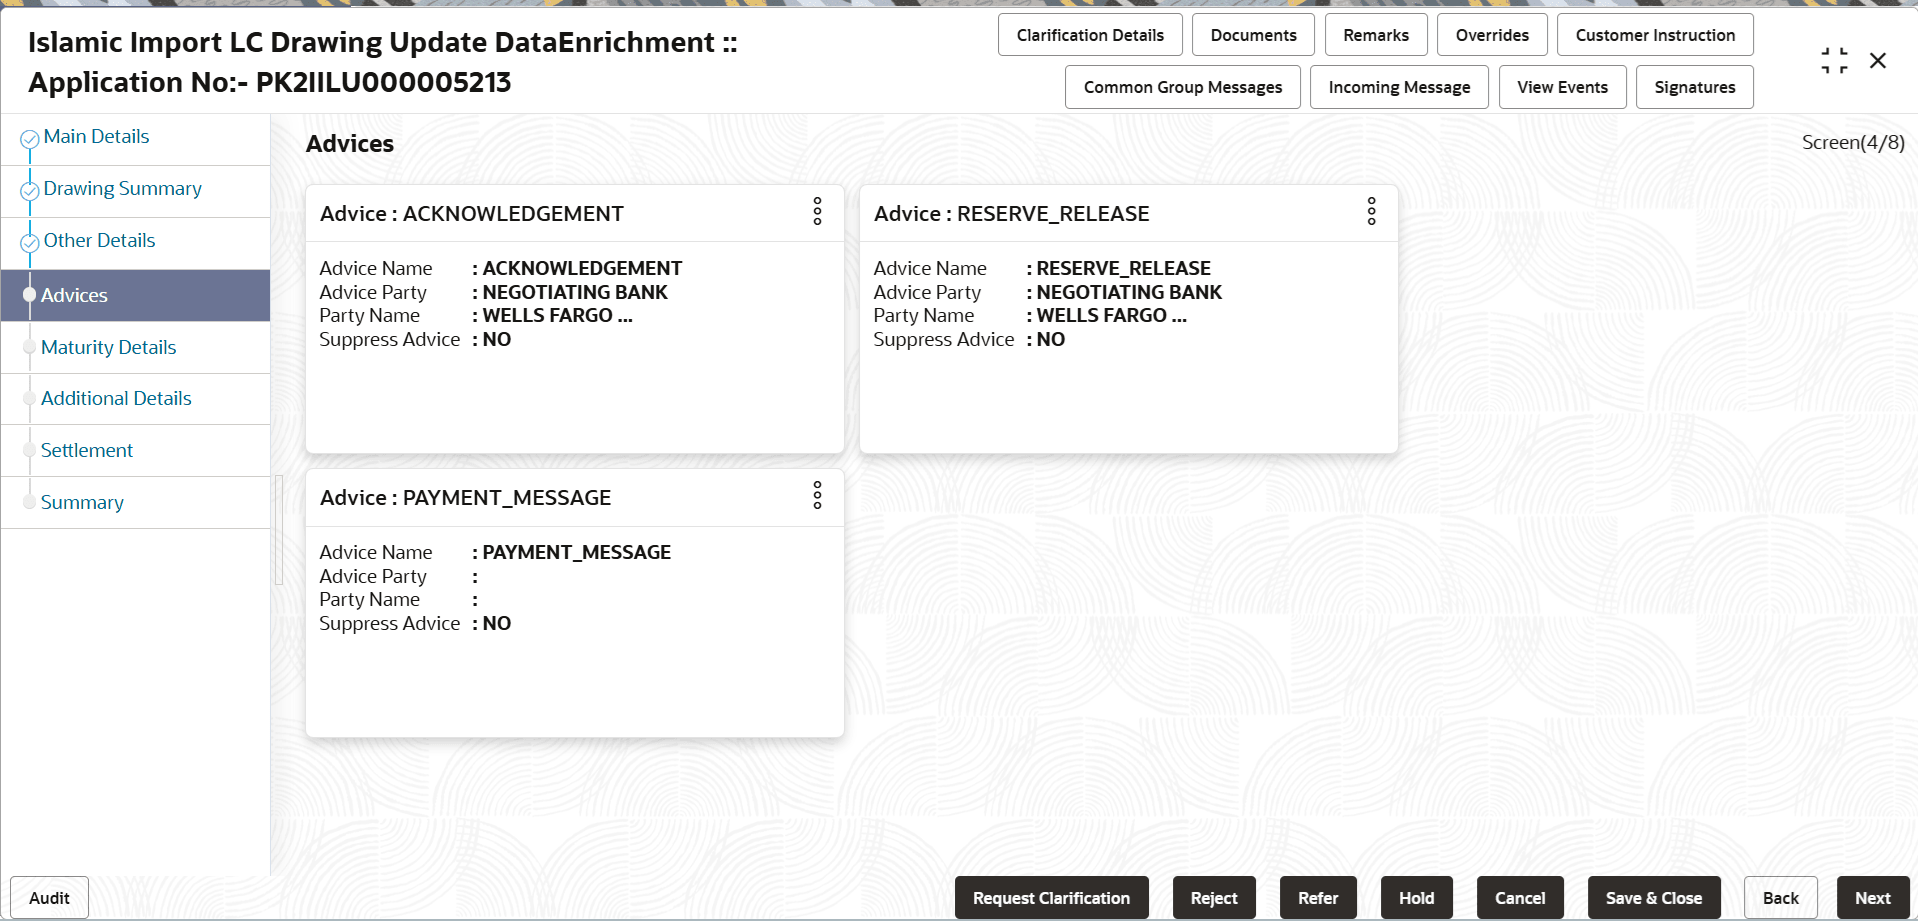Go to the Settlement step
This screenshot has height=921, width=1918.
pyautogui.click(x=86, y=450)
